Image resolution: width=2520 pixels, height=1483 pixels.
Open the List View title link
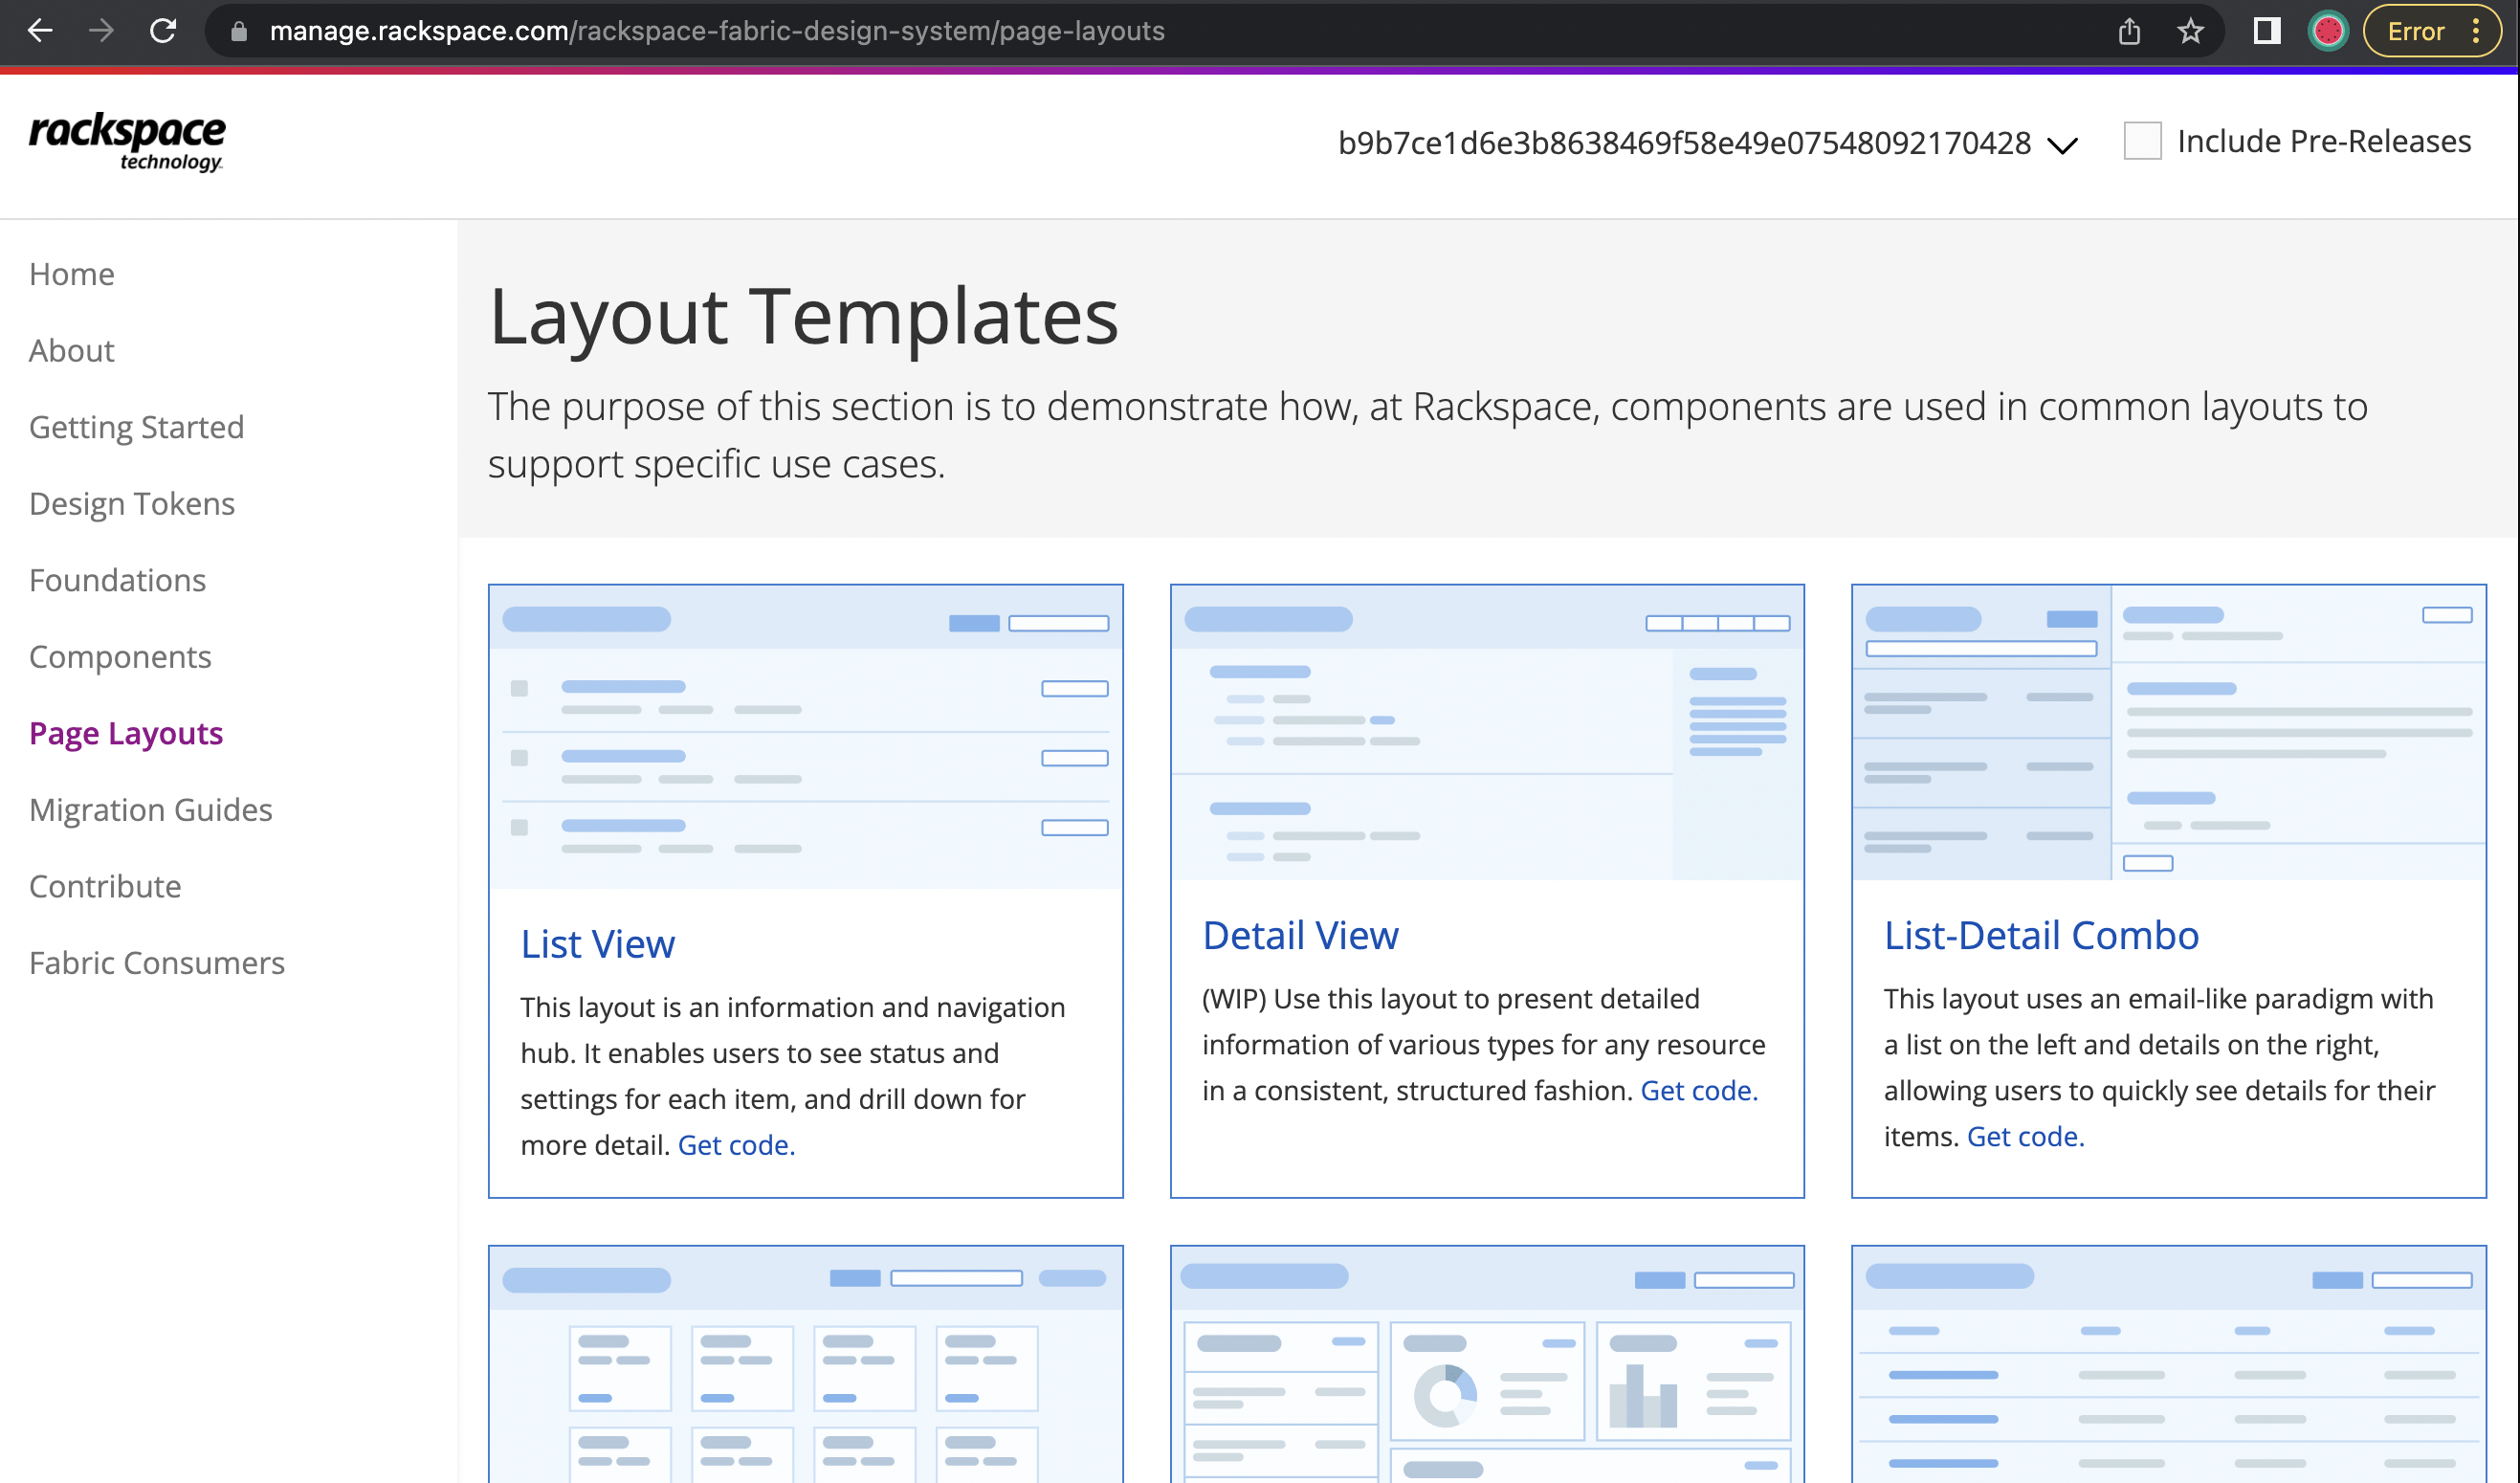[x=597, y=943]
